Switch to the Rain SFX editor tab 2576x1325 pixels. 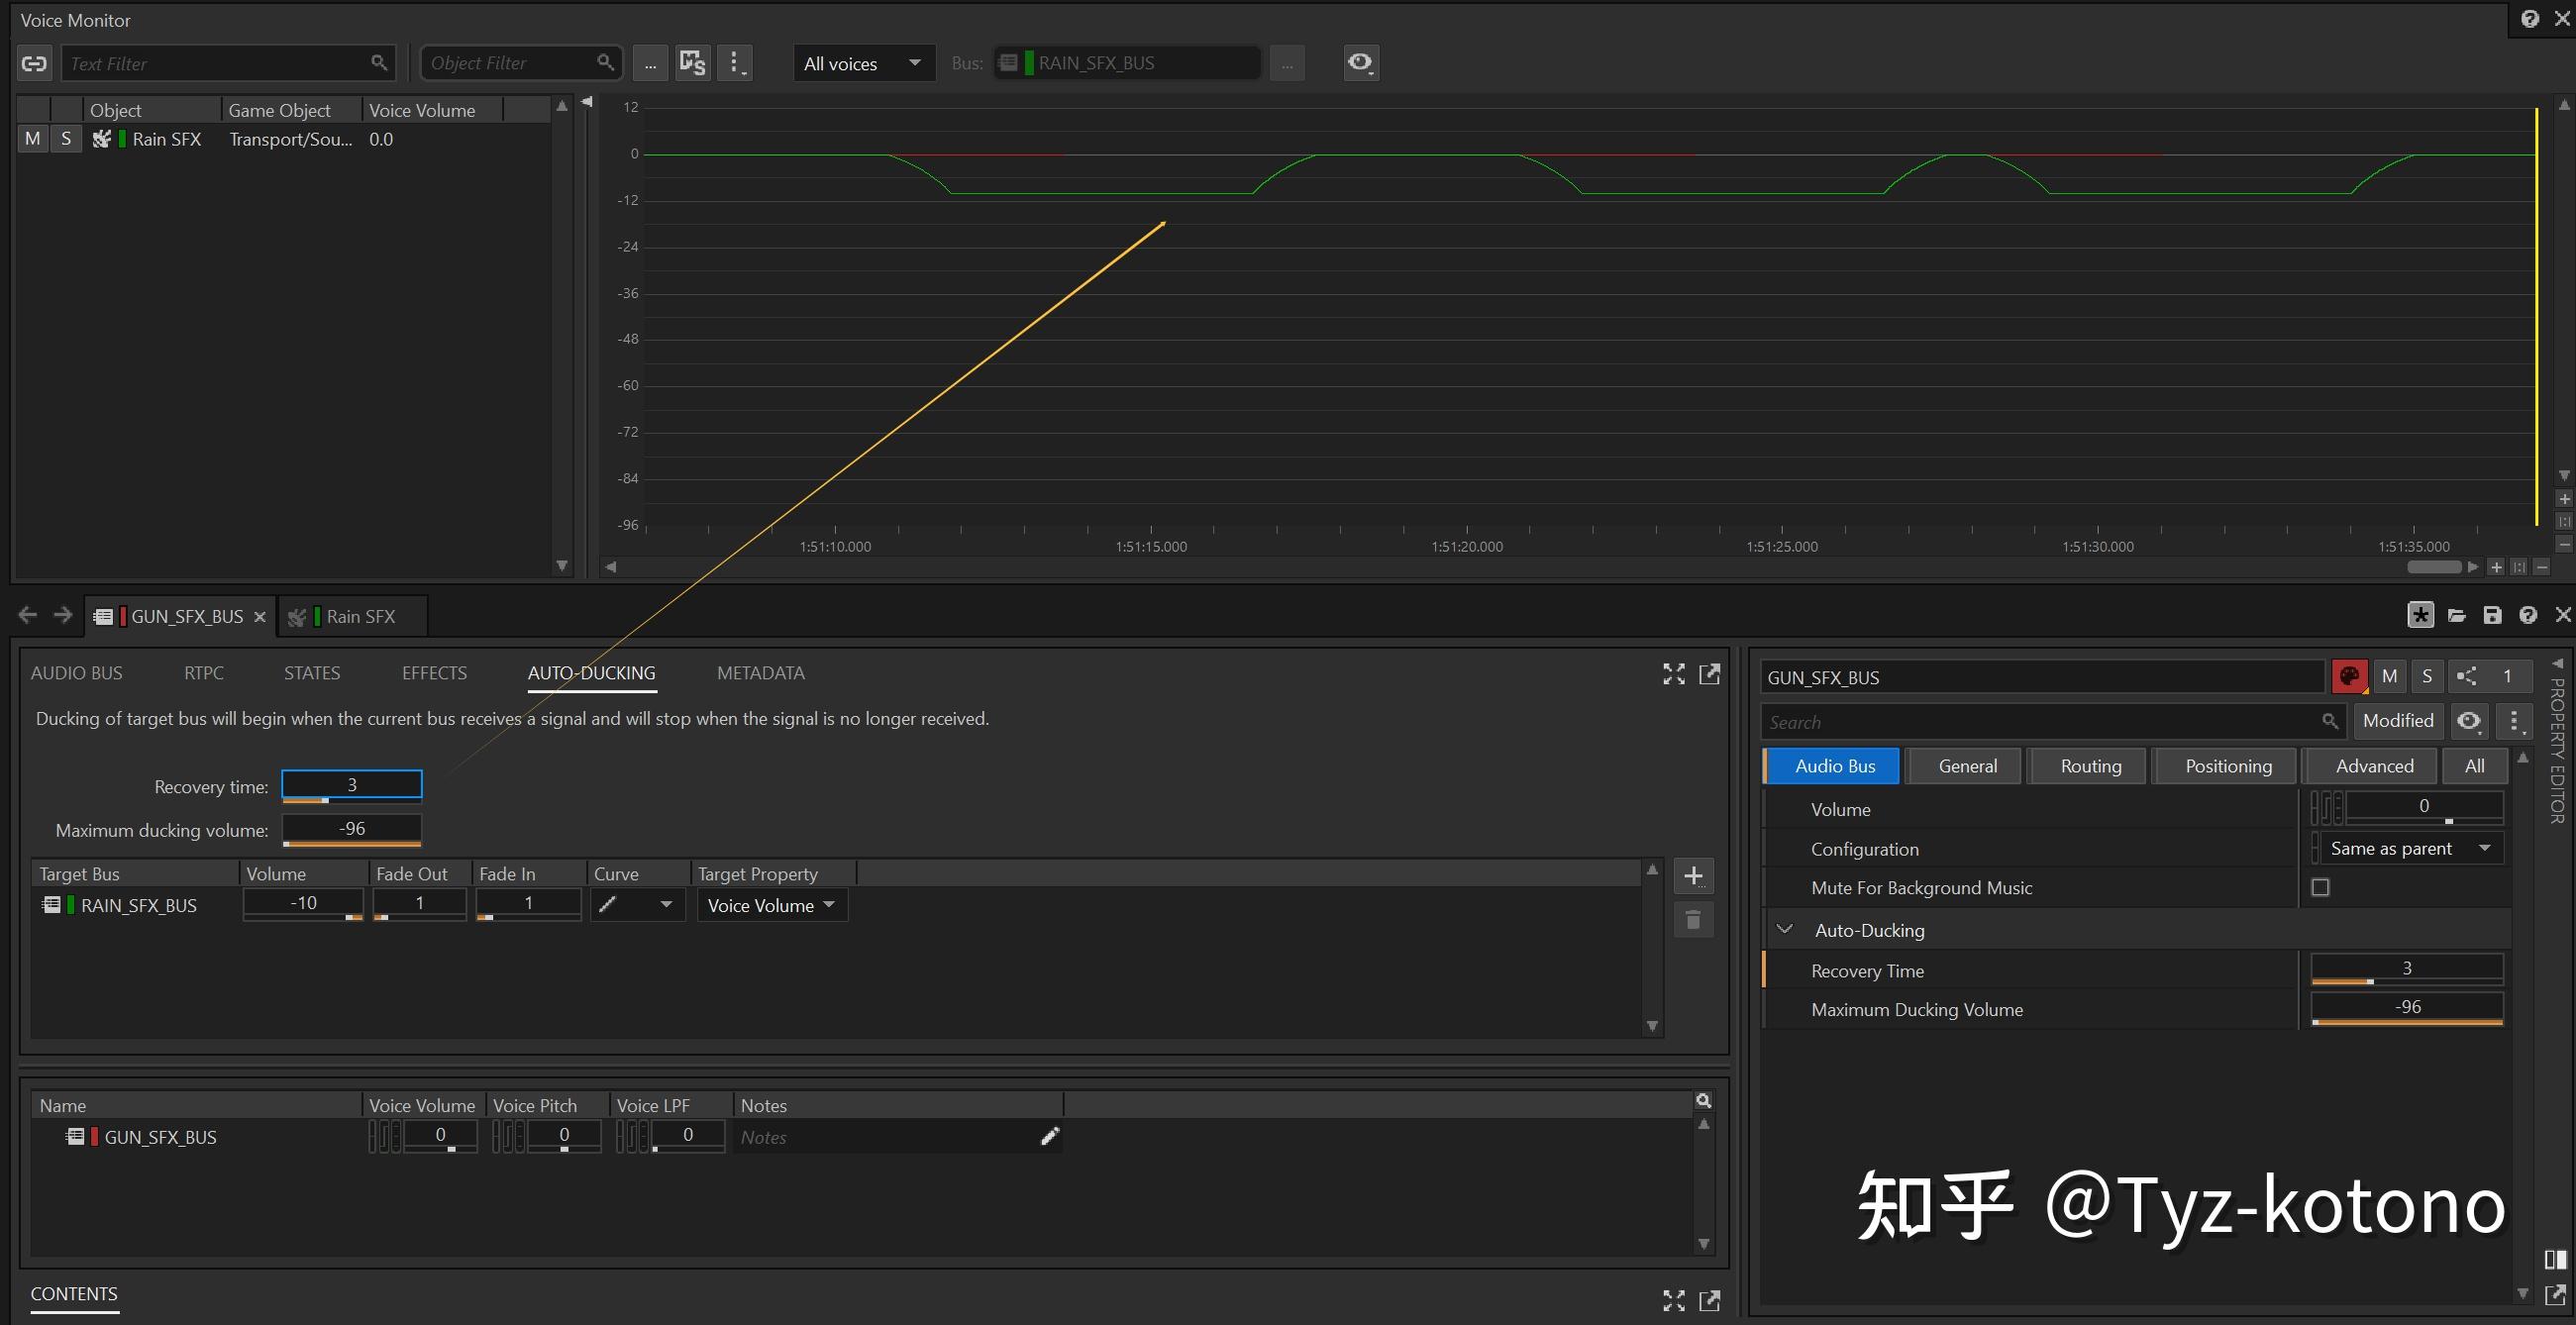(360, 616)
